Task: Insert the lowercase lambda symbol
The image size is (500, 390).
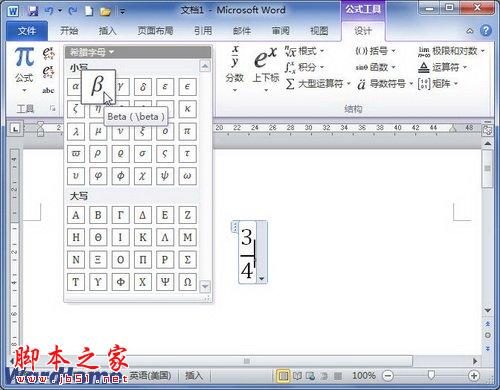Action: pos(76,131)
